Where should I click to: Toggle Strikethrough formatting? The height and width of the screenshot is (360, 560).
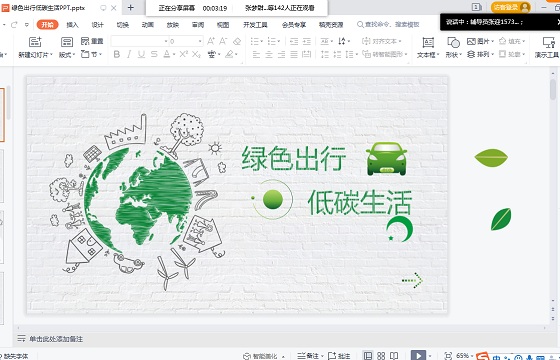pos(154,54)
